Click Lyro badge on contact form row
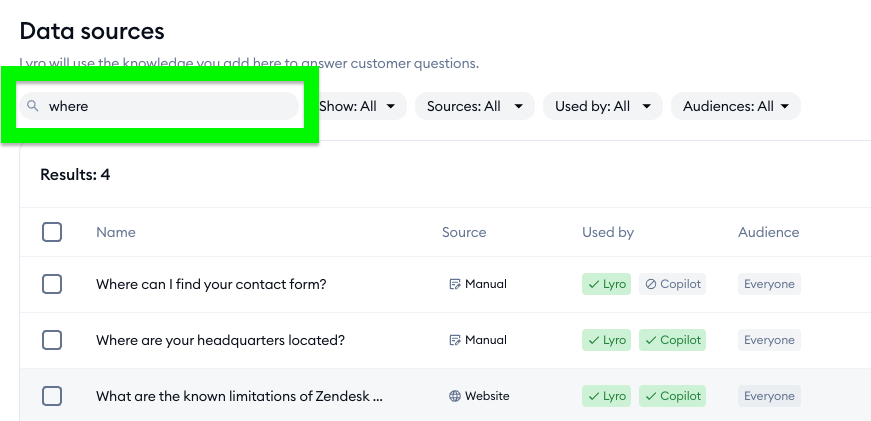Viewport: 871px width, 421px height. point(607,284)
